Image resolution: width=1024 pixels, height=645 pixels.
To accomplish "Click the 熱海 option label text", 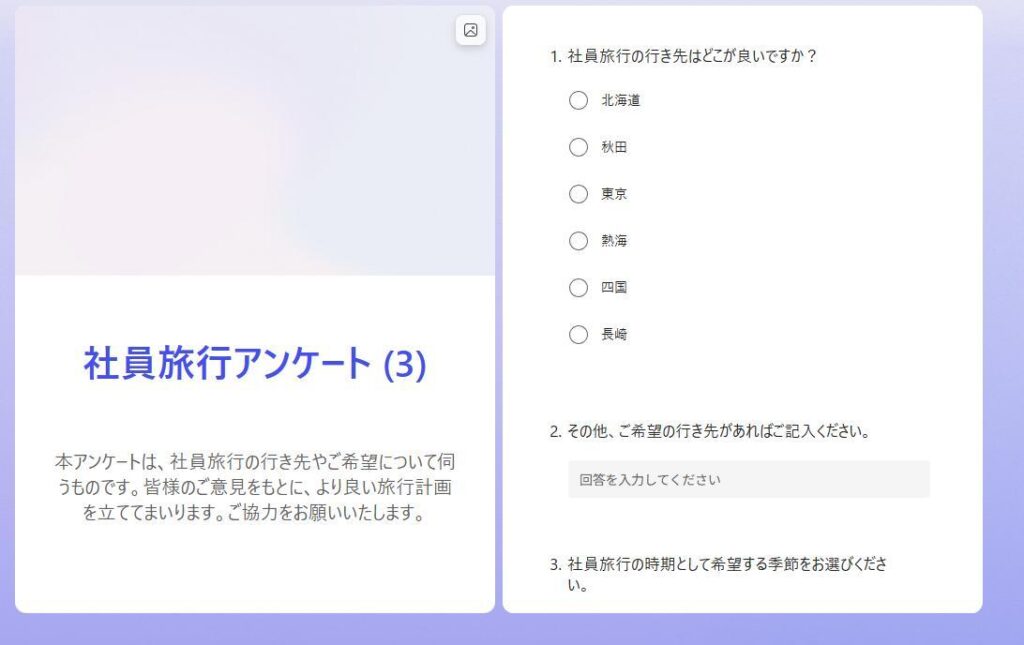I will (613, 241).
